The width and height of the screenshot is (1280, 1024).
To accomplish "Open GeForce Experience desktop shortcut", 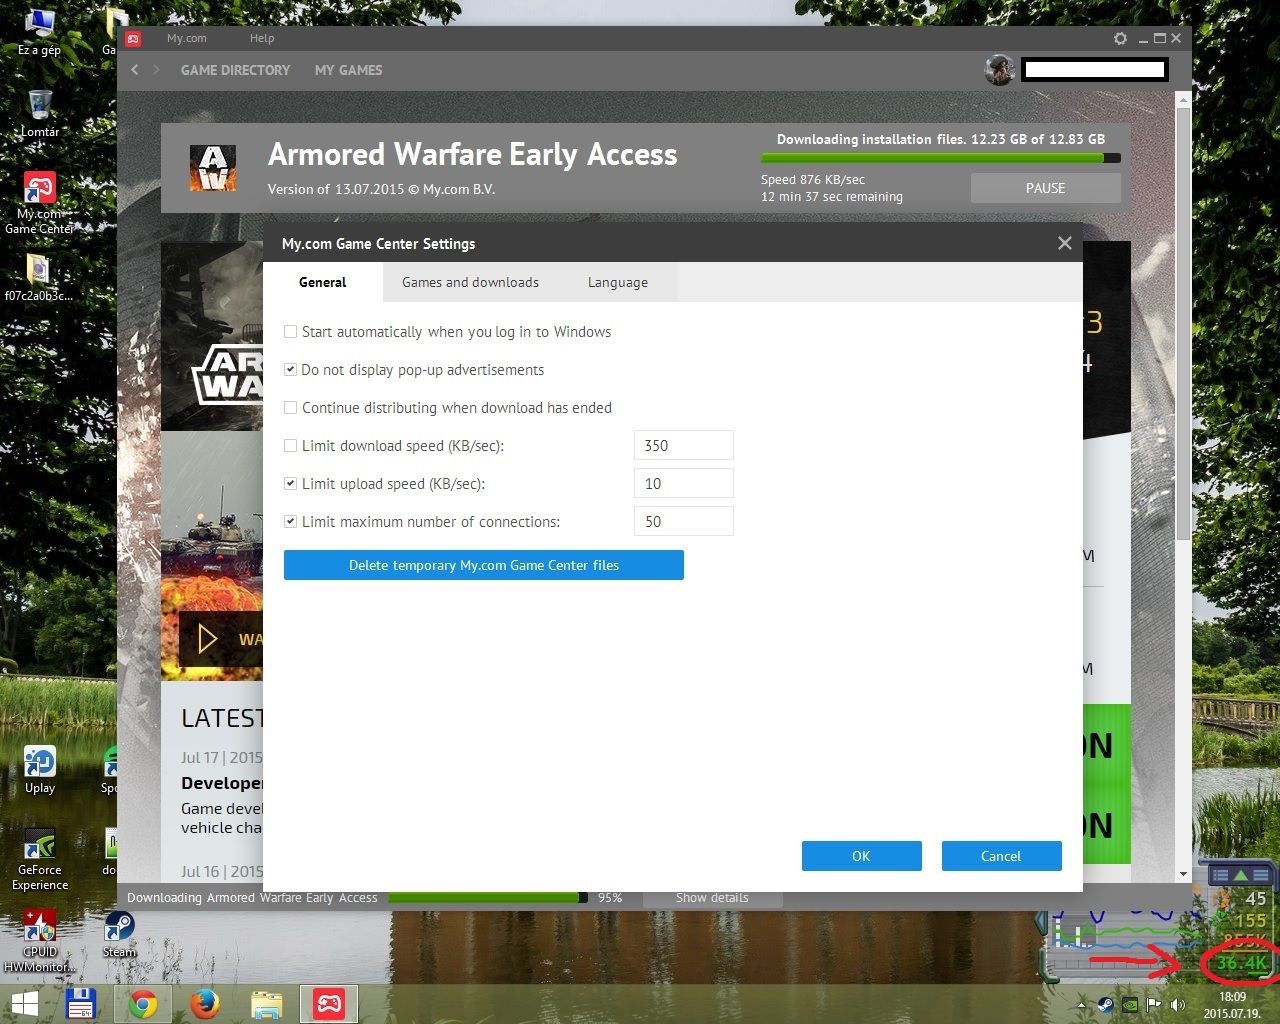I will coord(39,859).
